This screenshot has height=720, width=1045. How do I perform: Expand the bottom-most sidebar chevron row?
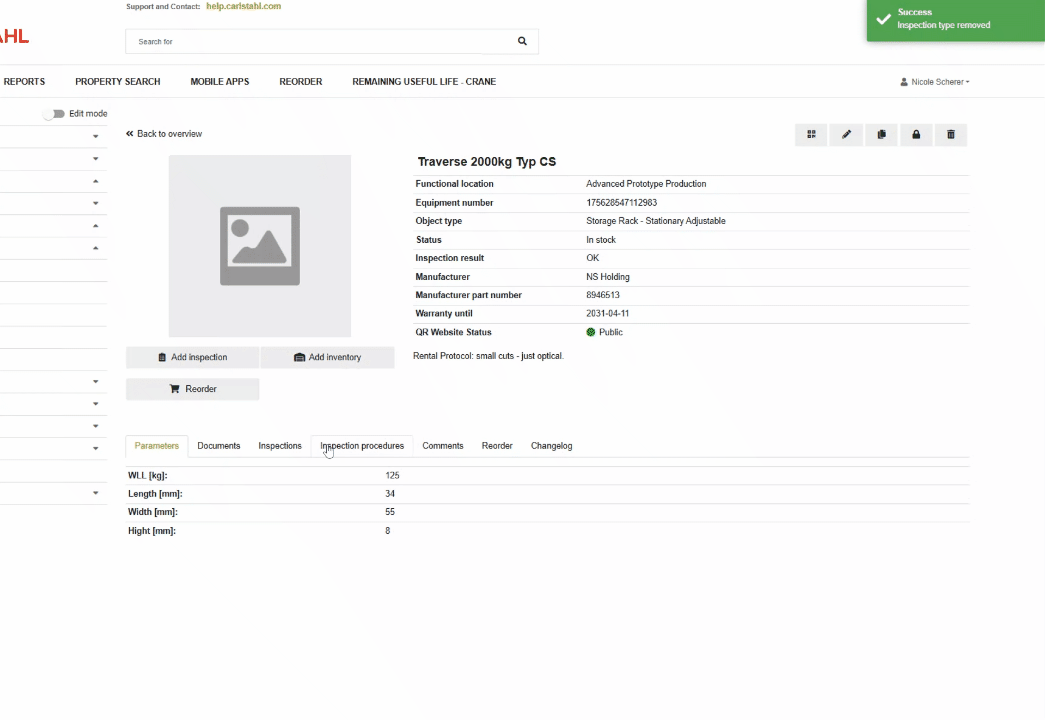[96, 493]
